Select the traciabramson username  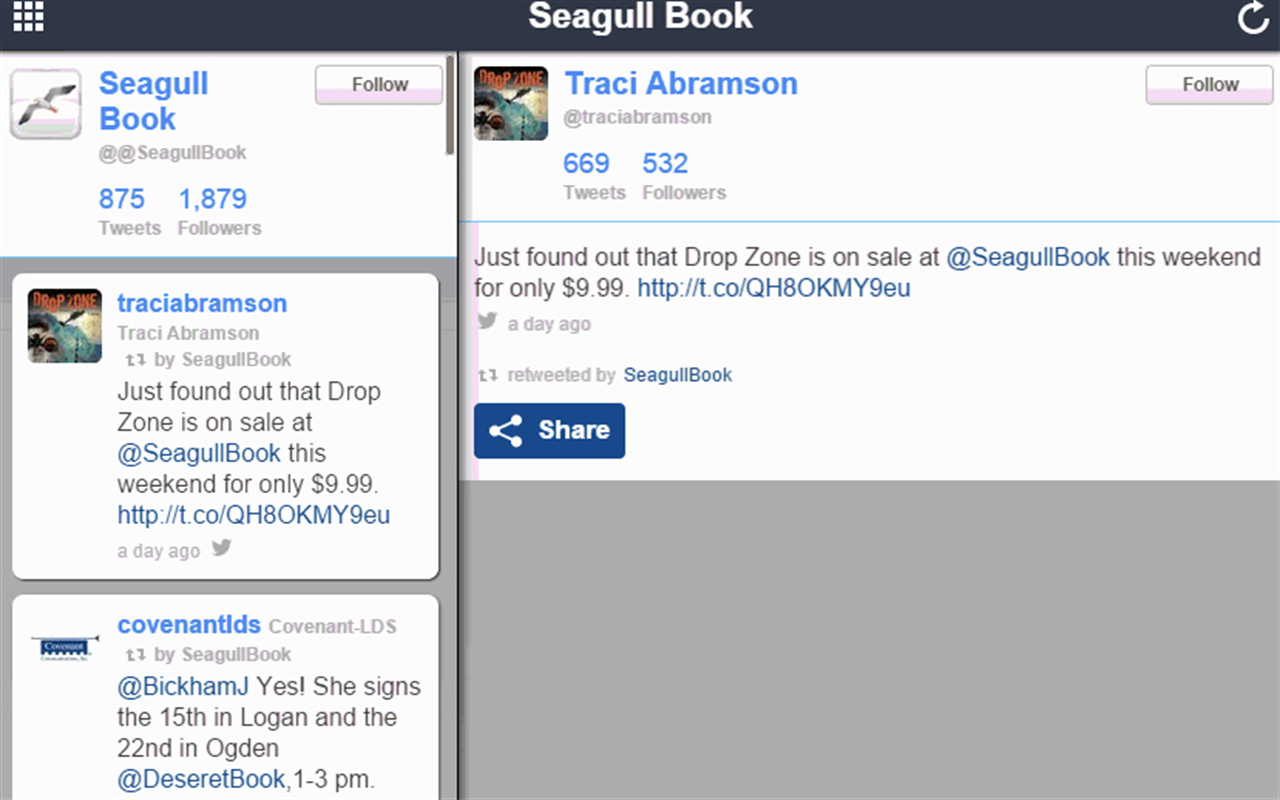[x=202, y=303]
